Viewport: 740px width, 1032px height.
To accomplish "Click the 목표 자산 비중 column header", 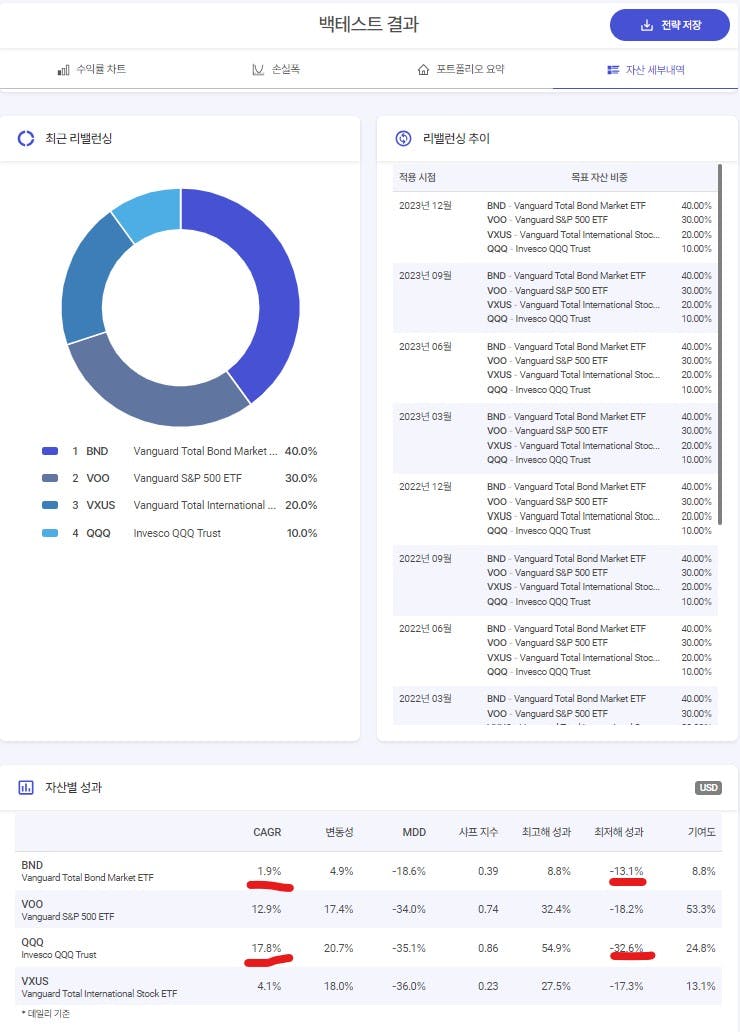I will pos(599,177).
